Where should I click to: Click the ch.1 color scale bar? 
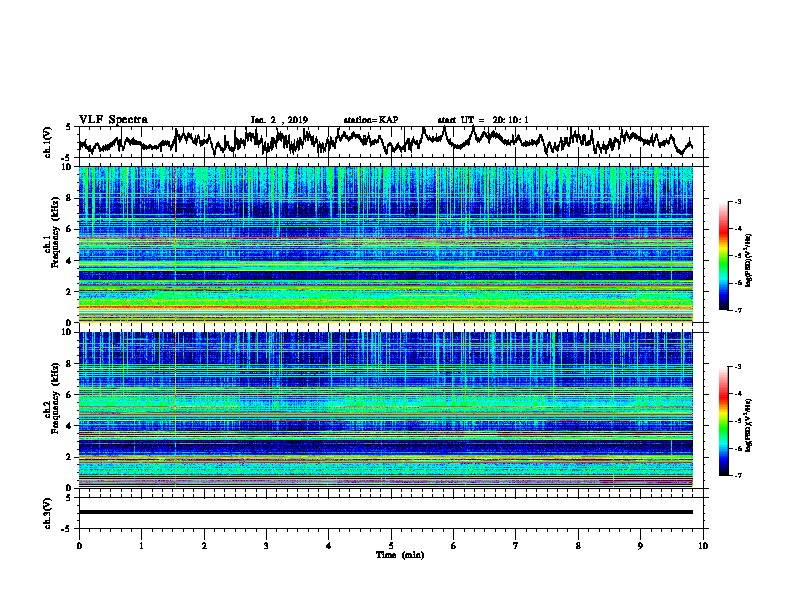[723, 256]
